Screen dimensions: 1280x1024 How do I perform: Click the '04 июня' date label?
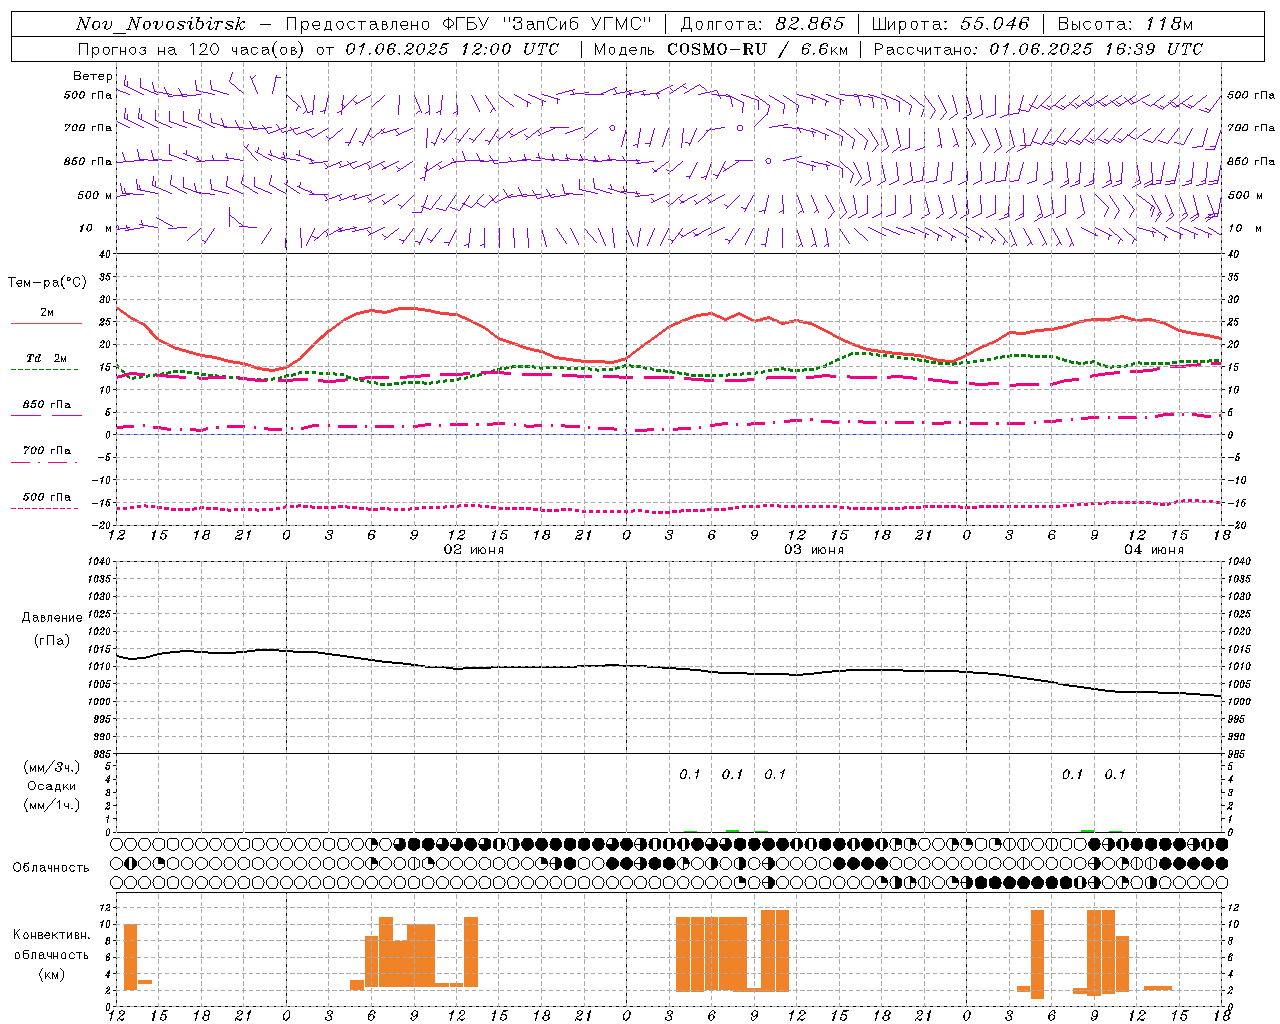[x=1154, y=550]
